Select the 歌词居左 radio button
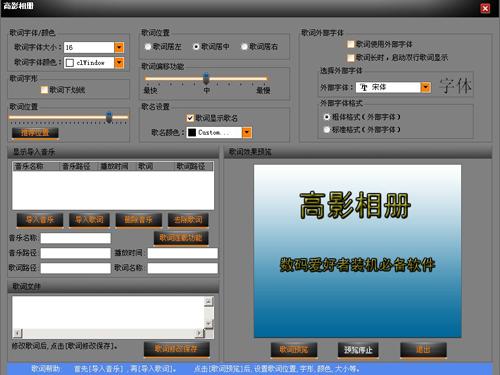500x375 pixels. click(x=148, y=47)
